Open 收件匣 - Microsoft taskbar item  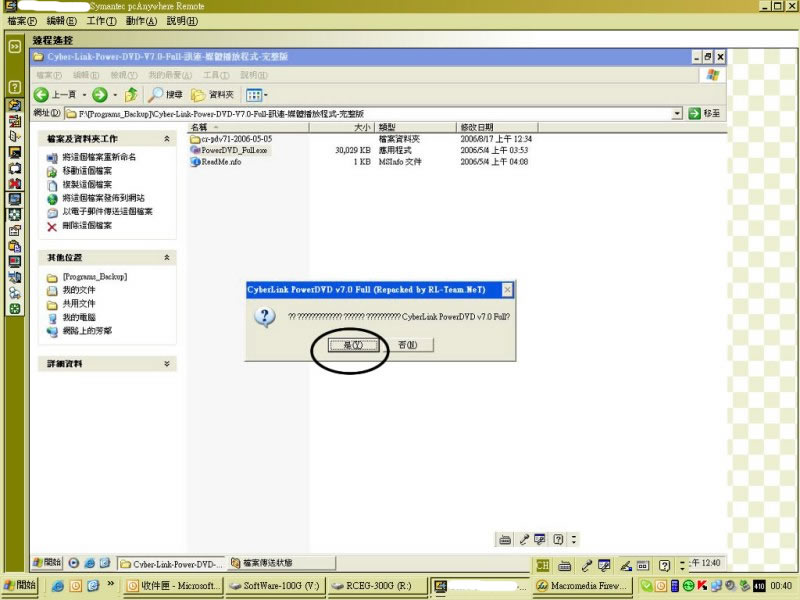click(x=173, y=586)
